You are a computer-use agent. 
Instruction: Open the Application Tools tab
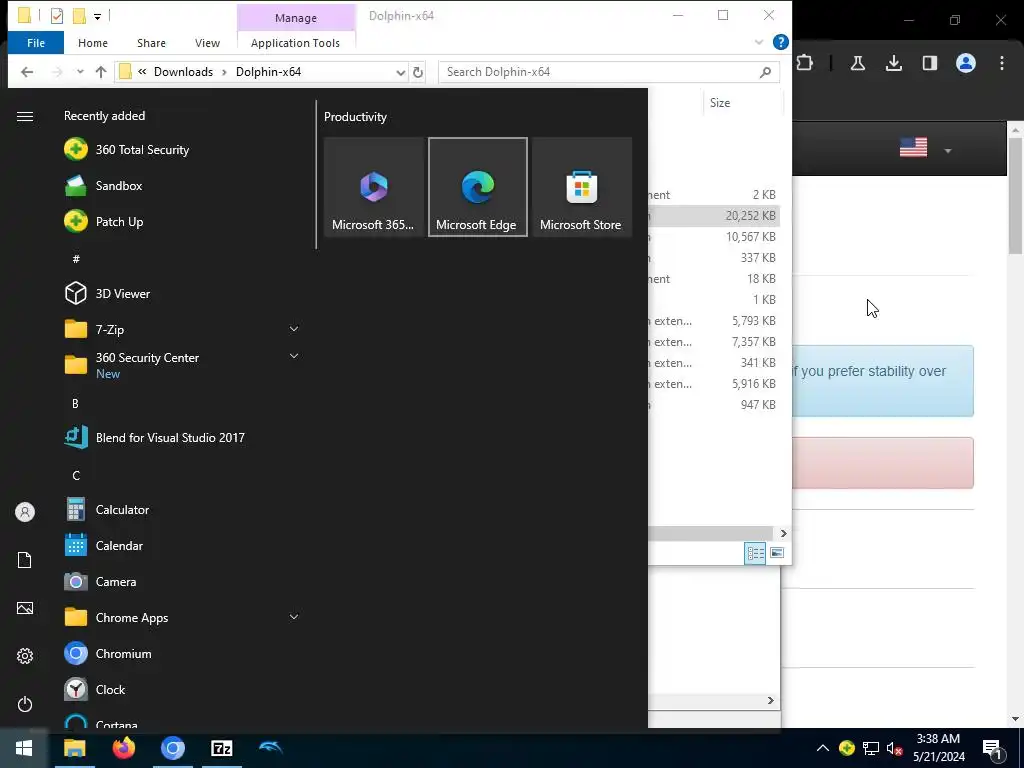click(x=295, y=42)
